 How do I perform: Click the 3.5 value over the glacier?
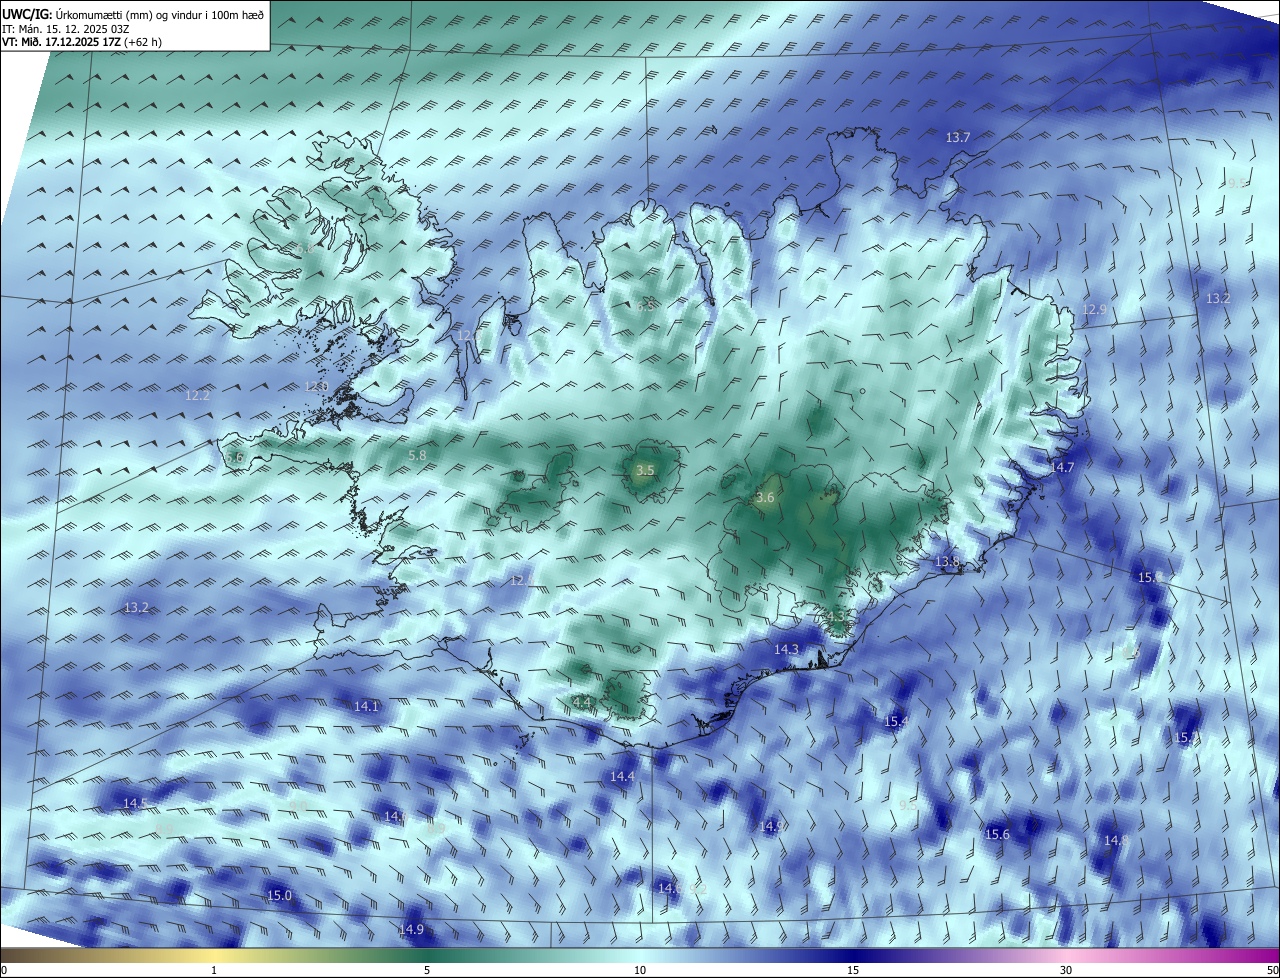645,470
